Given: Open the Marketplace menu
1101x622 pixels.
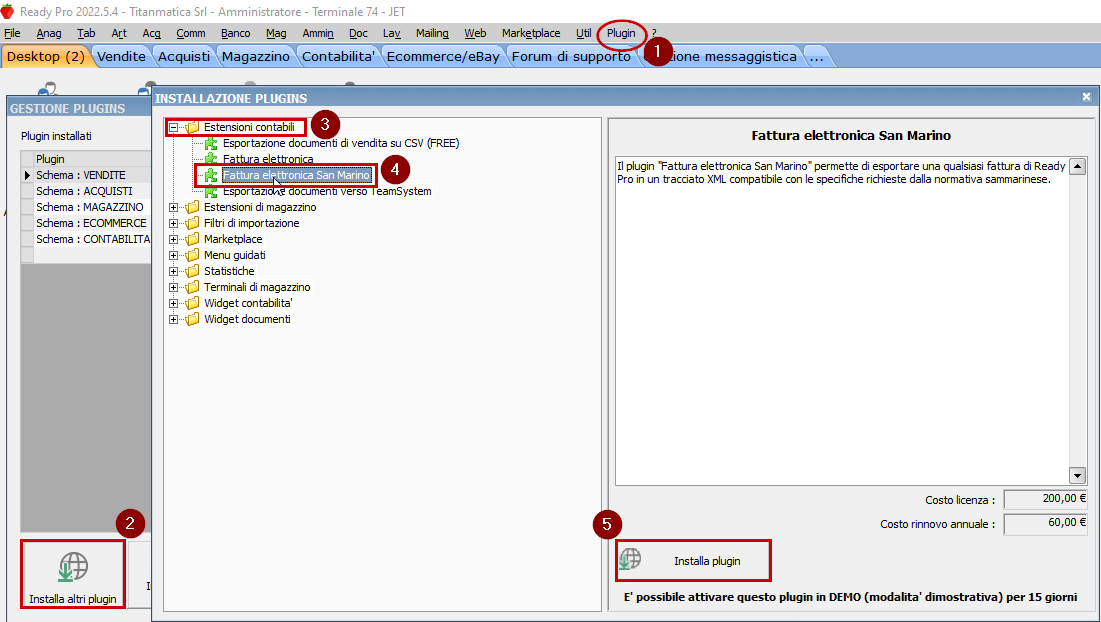Looking at the screenshot, I should tap(531, 33).
